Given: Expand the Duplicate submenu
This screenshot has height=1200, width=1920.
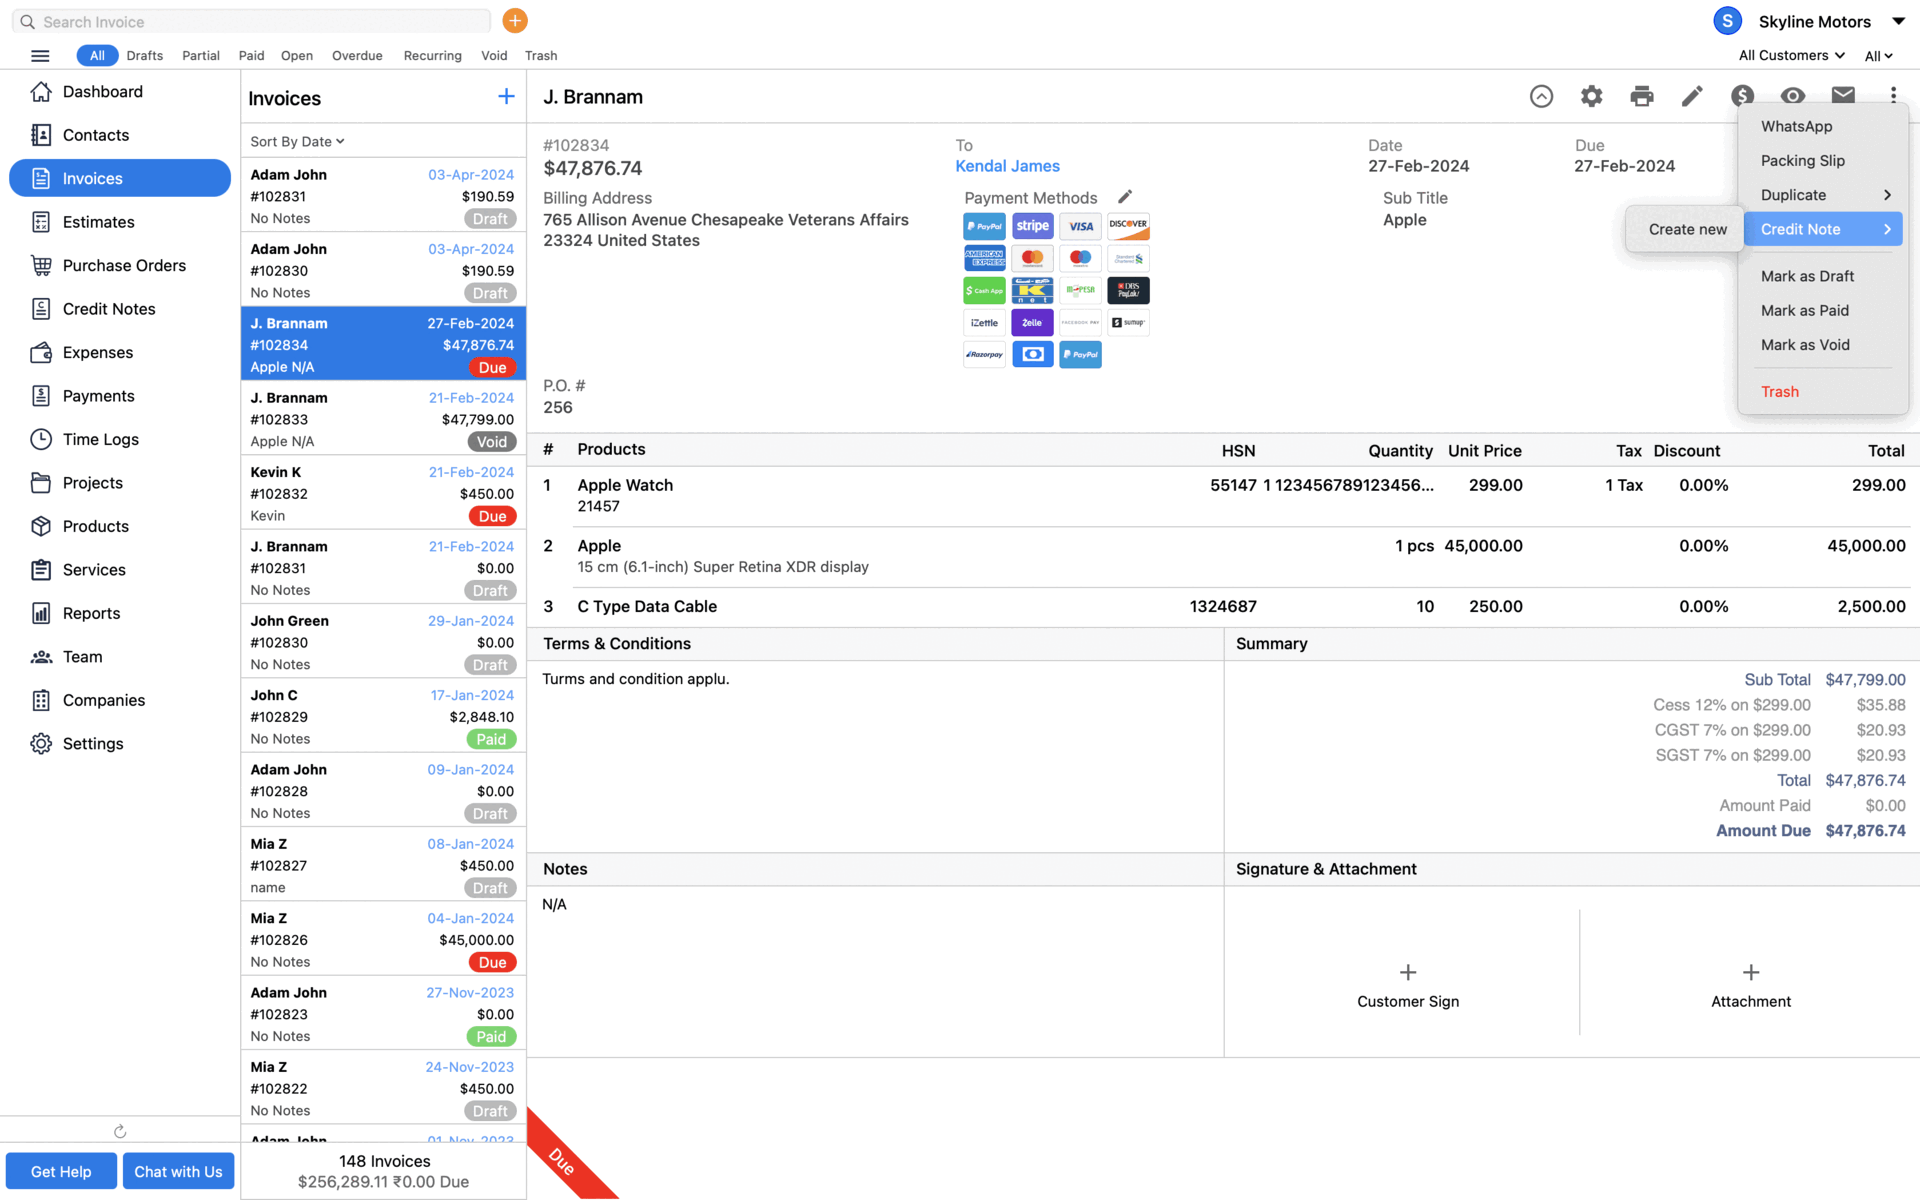Looking at the screenshot, I should pyautogui.click(x=1823, y=195).
